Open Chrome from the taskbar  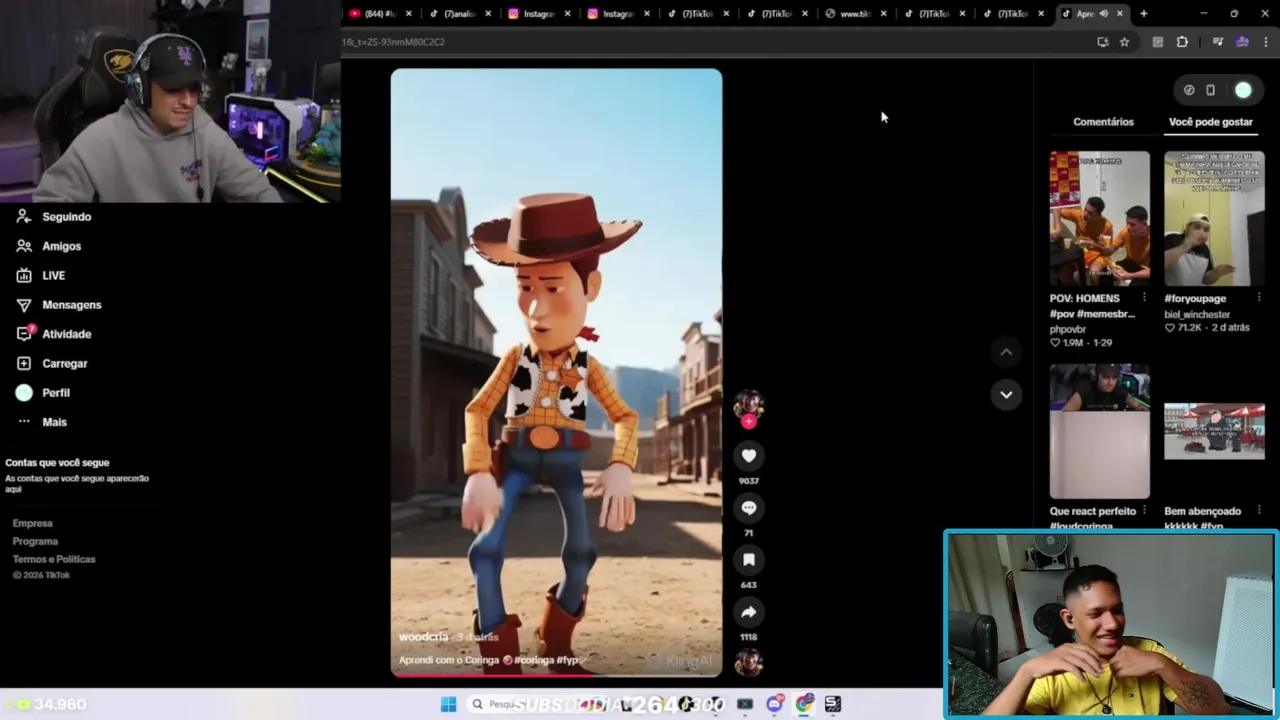click(804, 704)
